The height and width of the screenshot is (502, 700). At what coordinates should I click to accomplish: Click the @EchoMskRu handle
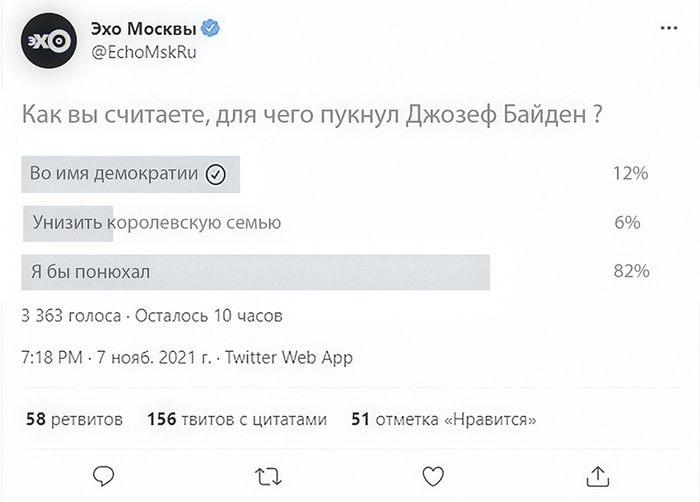pos(147,52)
